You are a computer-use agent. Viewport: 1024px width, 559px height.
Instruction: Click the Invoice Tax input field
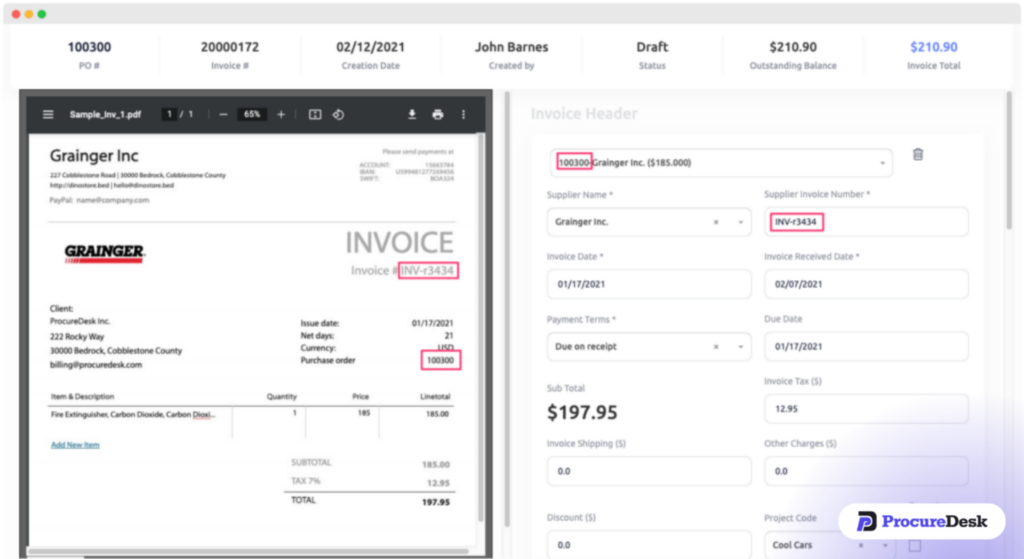[x=865, y=409]
